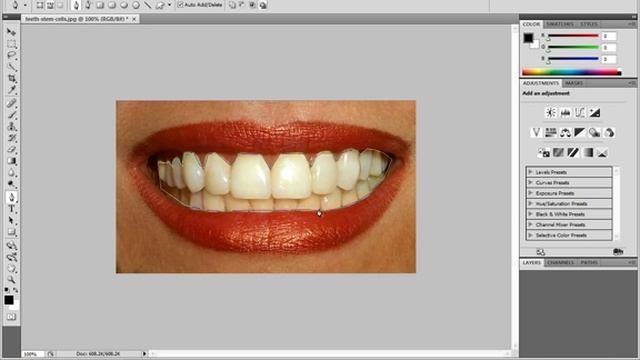This screenshot has height=360, width=640.
Task: Add a Gradient Map adjustment
Action: (588, 153)
